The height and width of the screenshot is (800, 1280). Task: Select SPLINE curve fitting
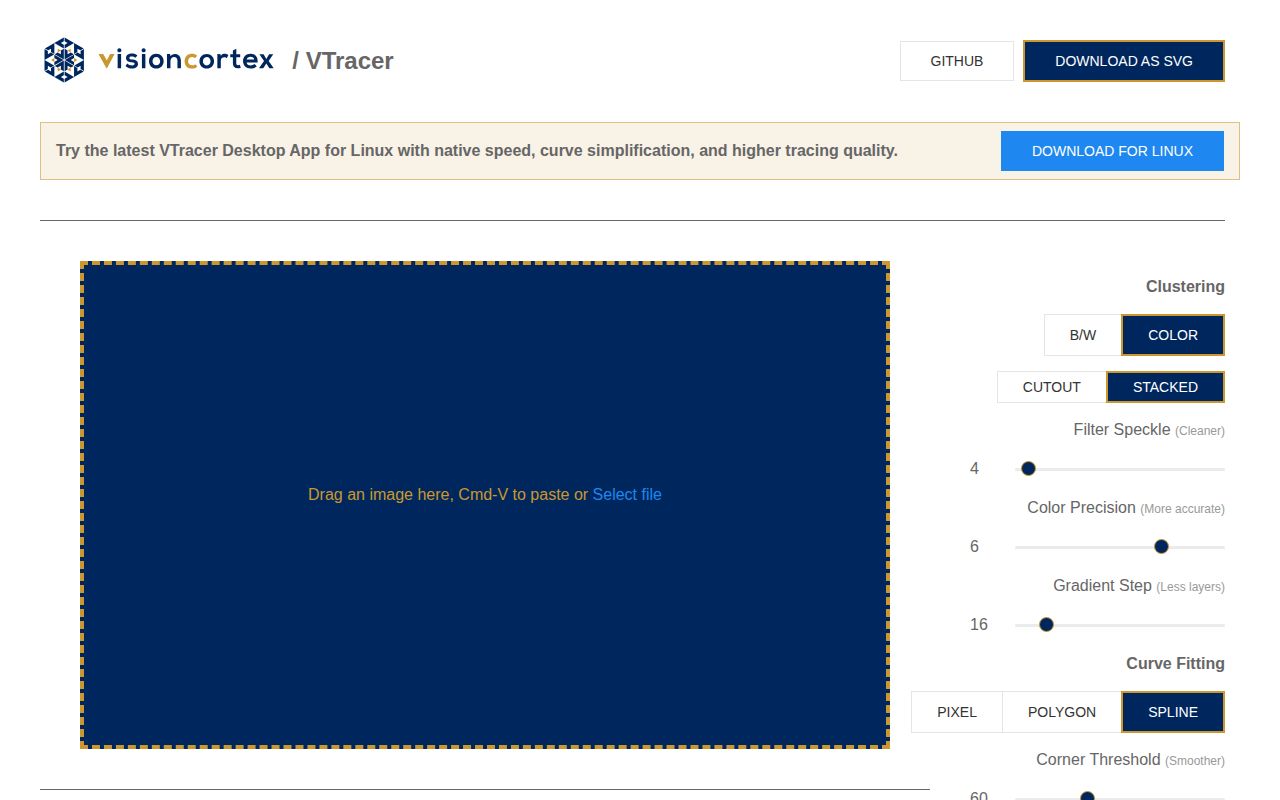coord(1173,712)
